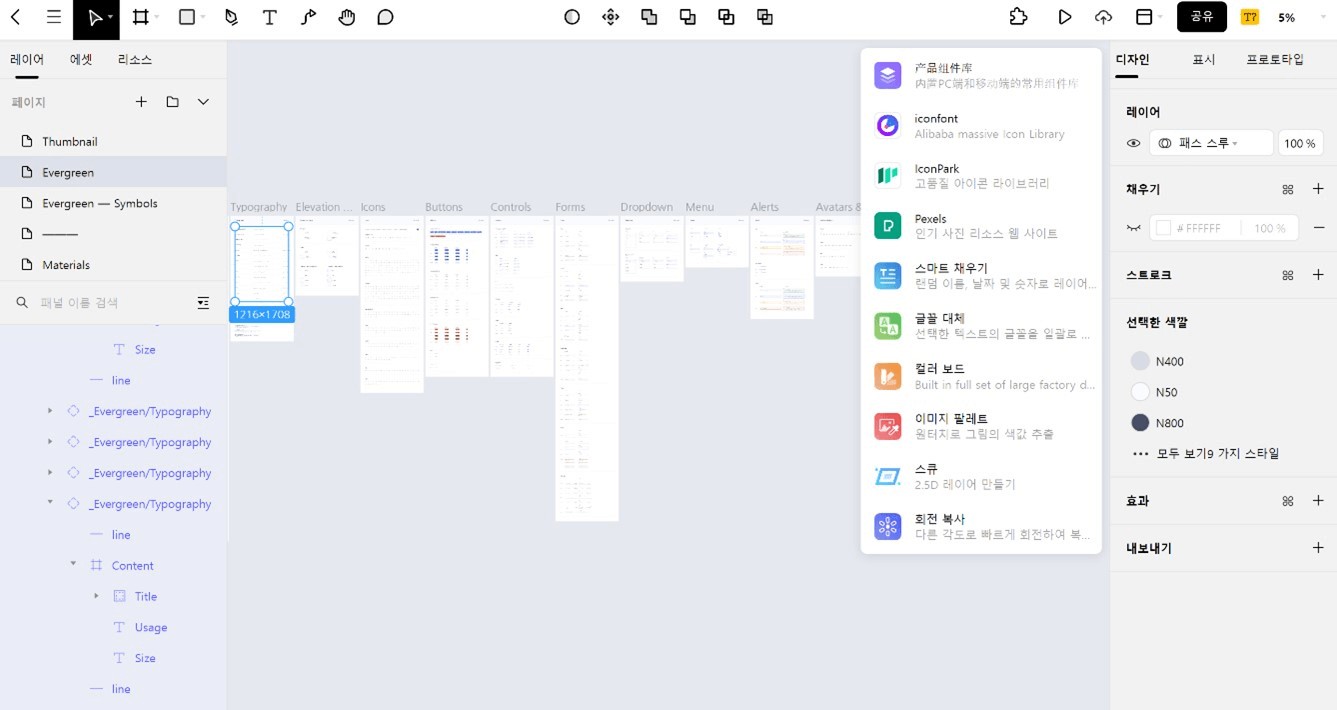Click the mask circle icon
This screenshot has width=1337, height=710.
[x=572, y=17]
